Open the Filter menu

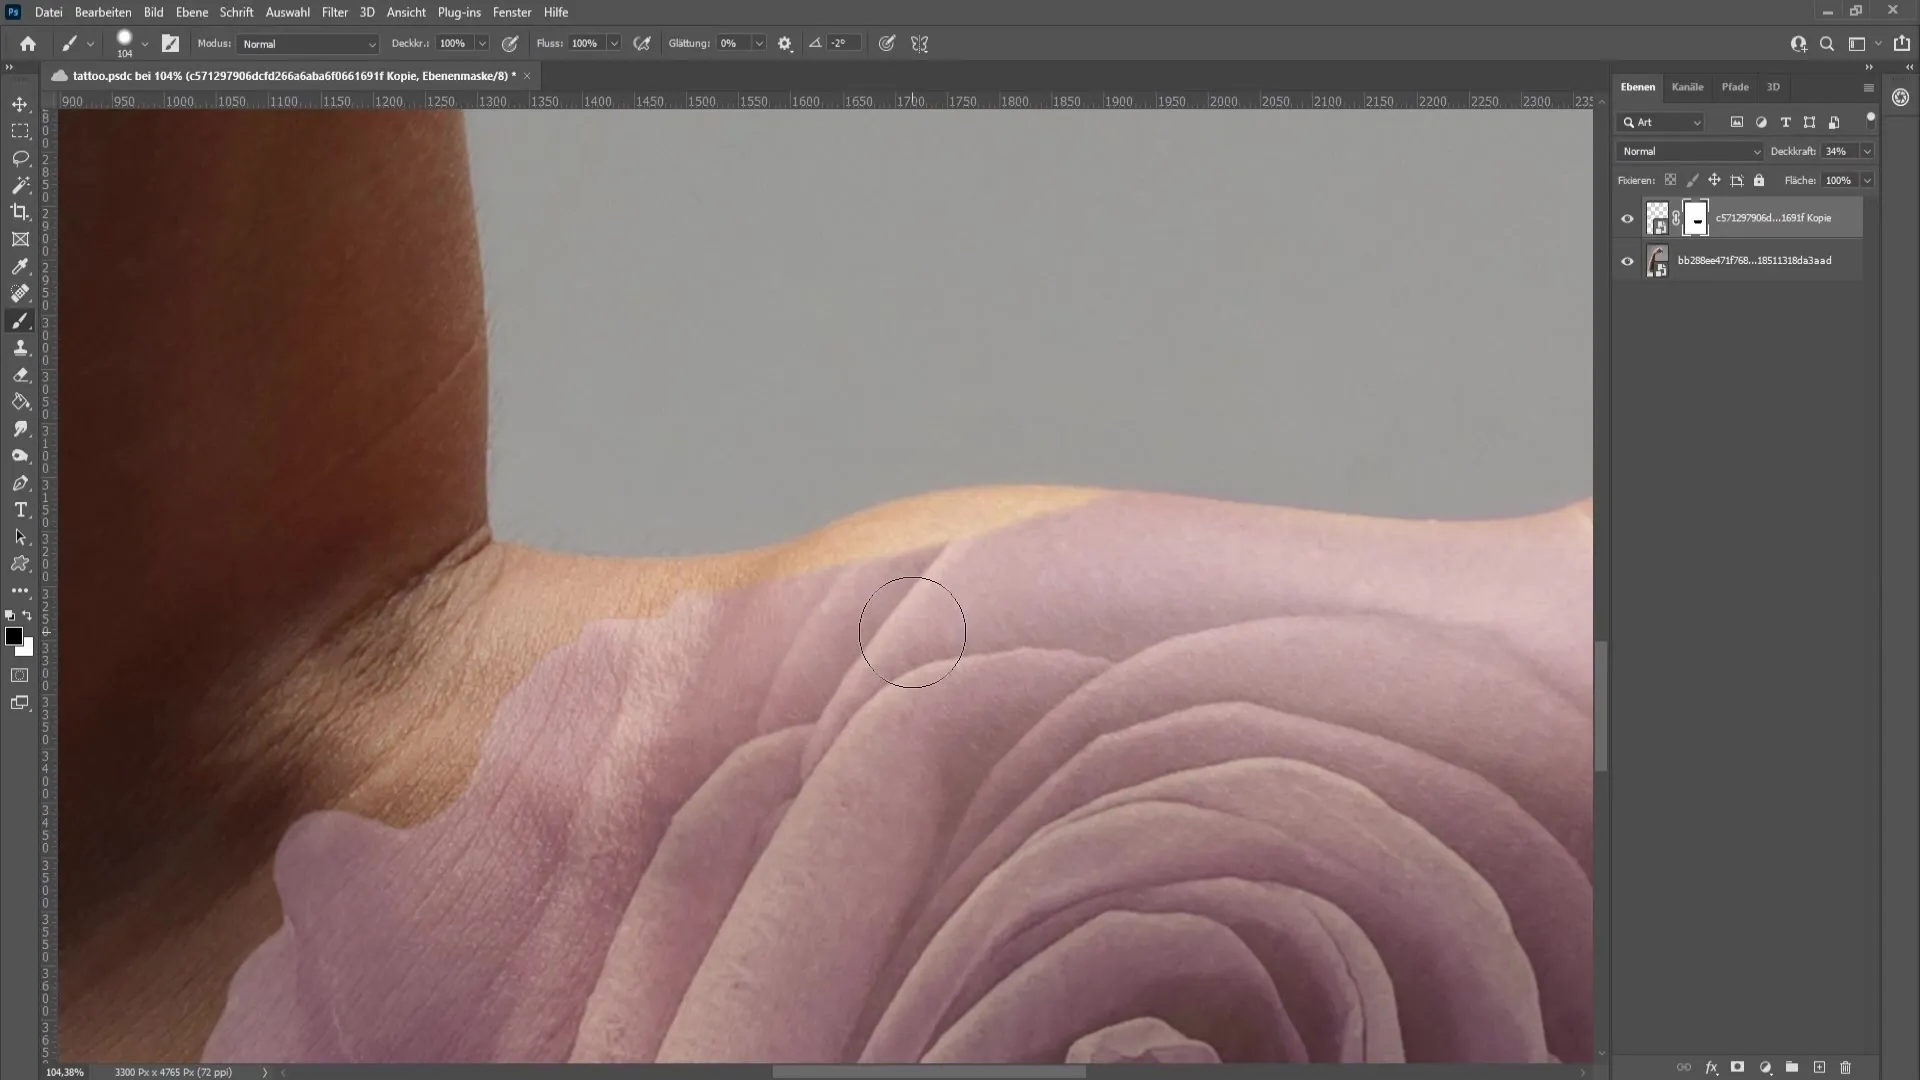[334, 12]
